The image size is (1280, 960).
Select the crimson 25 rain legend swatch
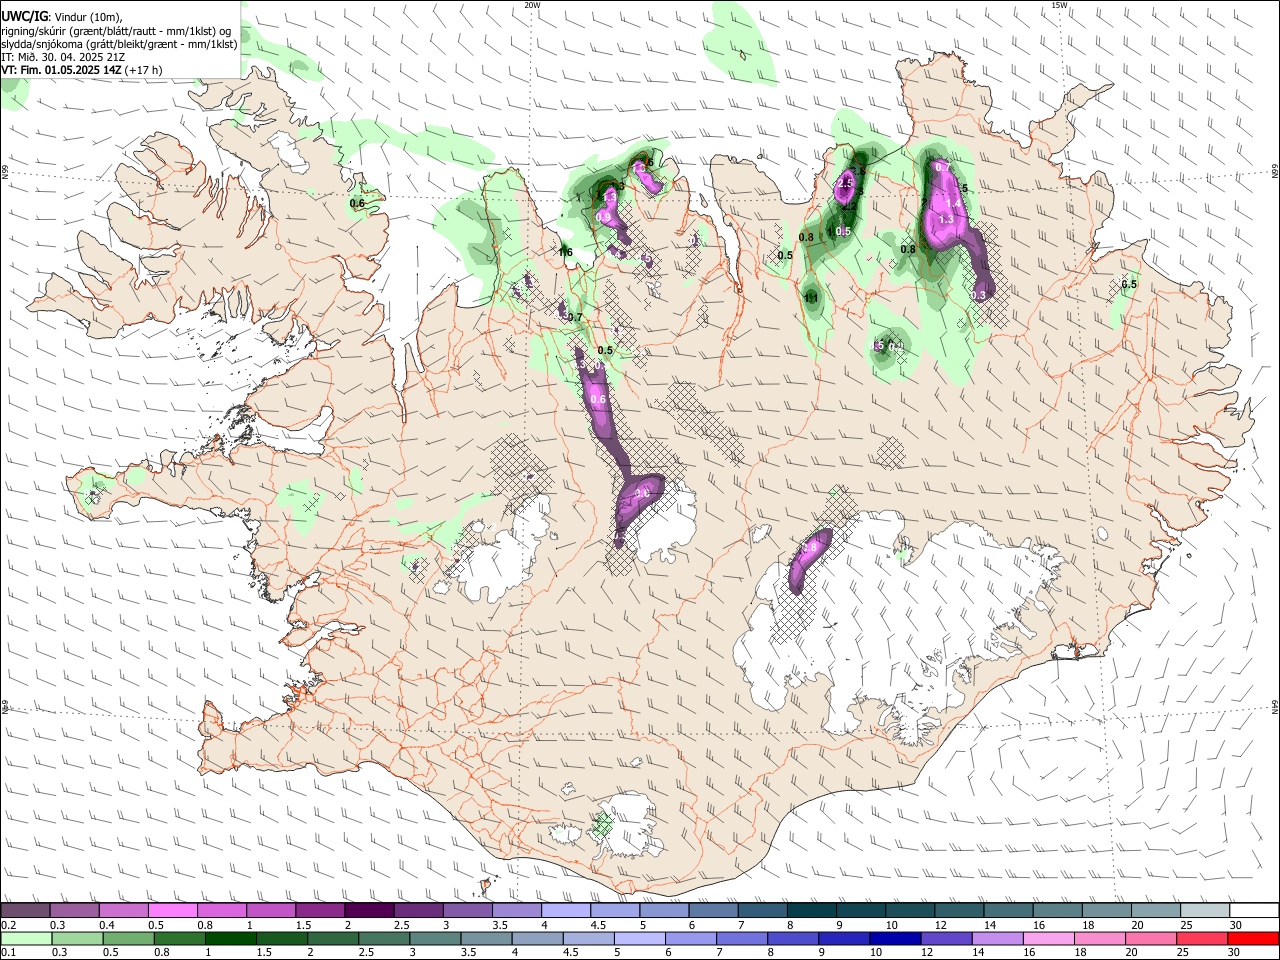click(x=1202, y=939)
